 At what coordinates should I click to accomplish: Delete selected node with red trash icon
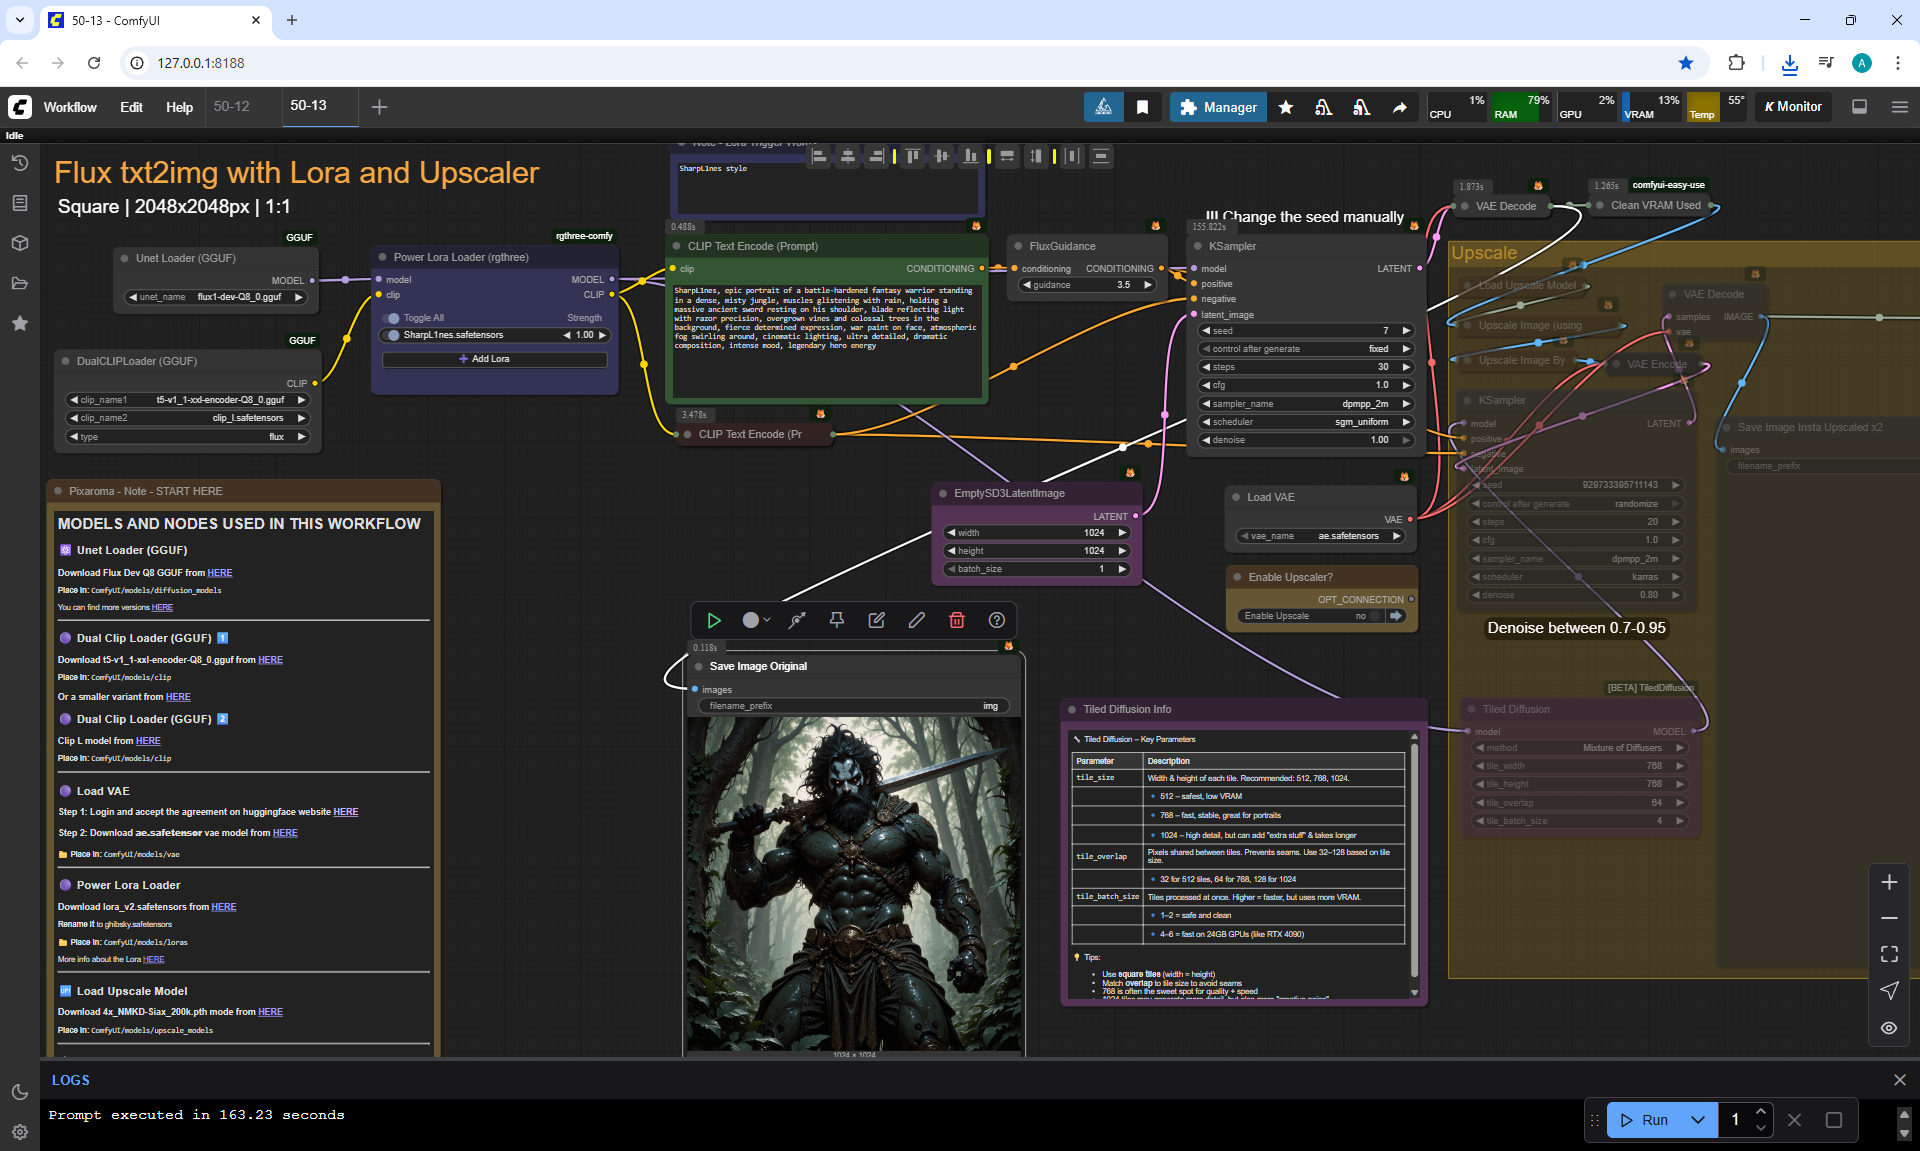click(x=957, y=621)
